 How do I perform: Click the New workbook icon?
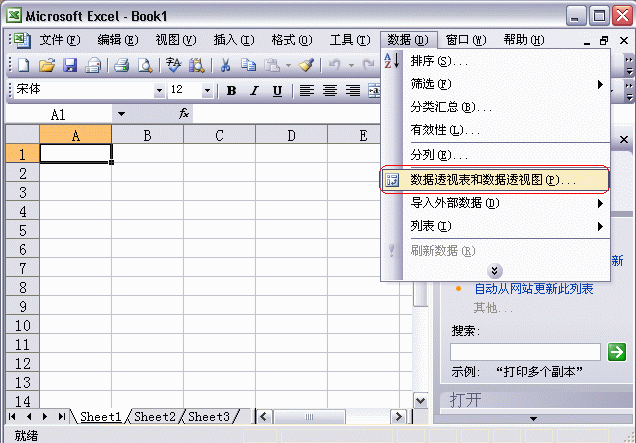[x=24, y=65]
